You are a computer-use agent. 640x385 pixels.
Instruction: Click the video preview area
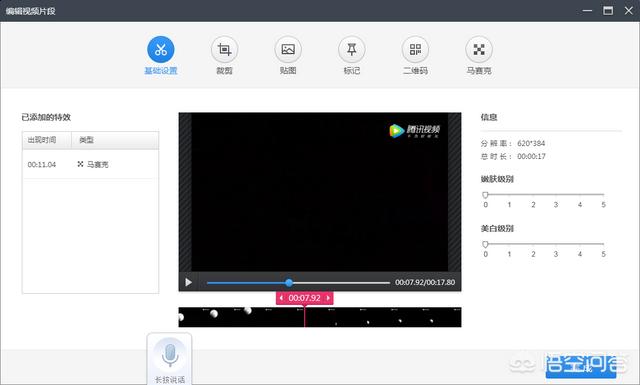[x=320, y=192]
